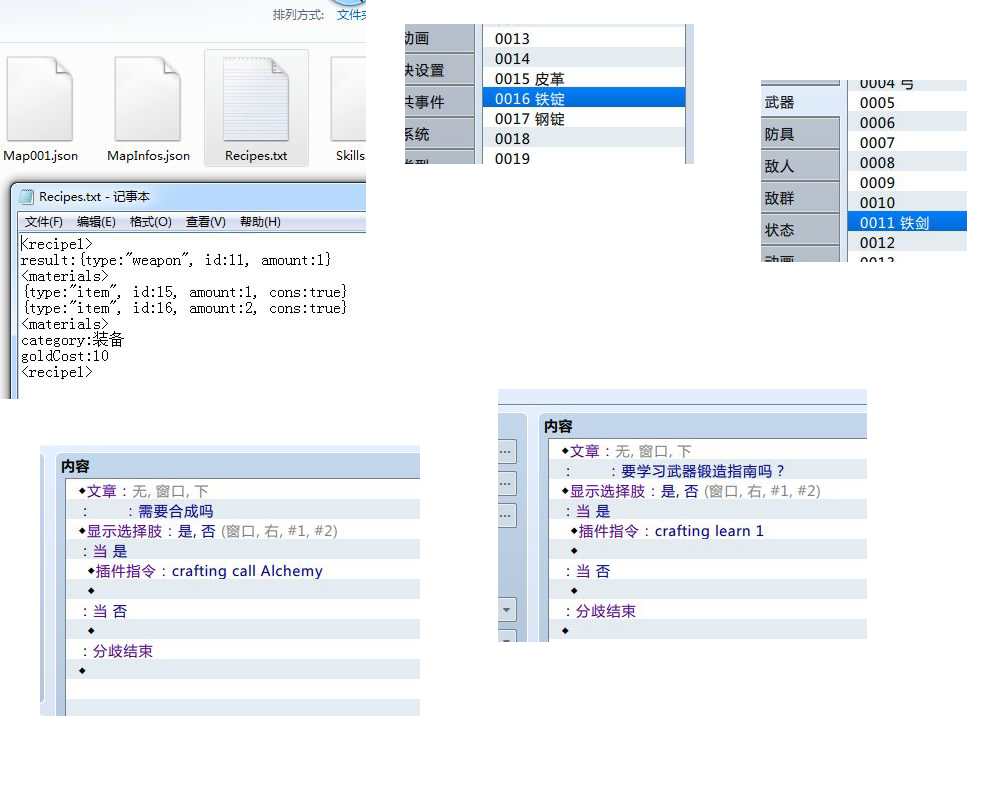This screenshot has height=800, width=1000.
Task: Open the 查看(V) menu in Notepad
Action: click(205, 221)
